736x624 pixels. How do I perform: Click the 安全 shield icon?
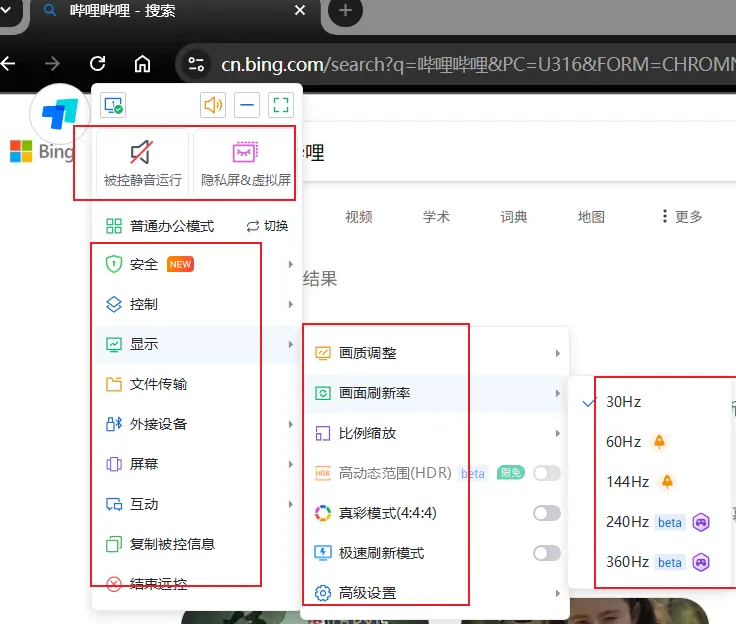(x=114, y=264)
